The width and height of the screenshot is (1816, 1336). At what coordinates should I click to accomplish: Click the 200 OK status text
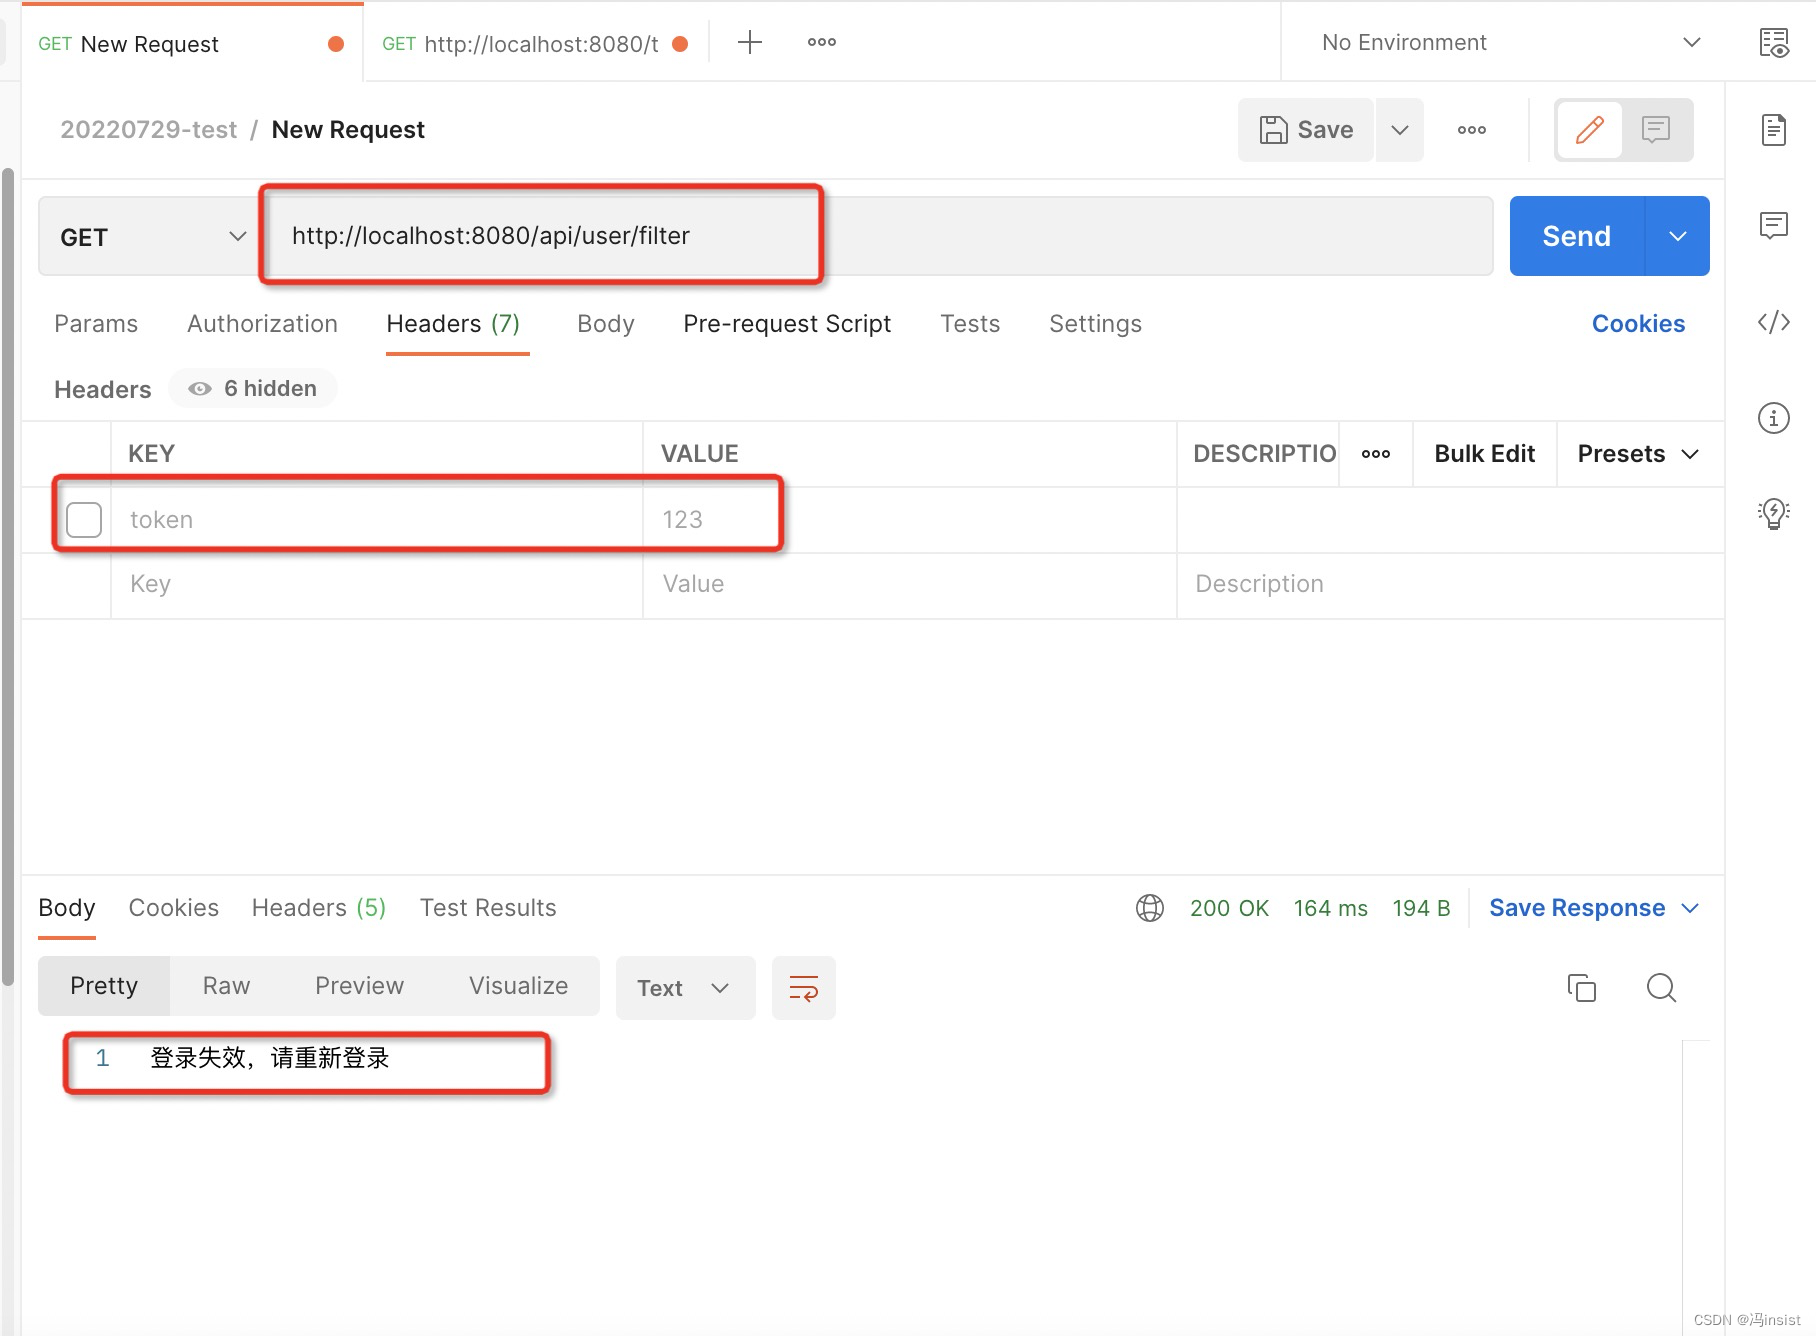(1229, 908)
